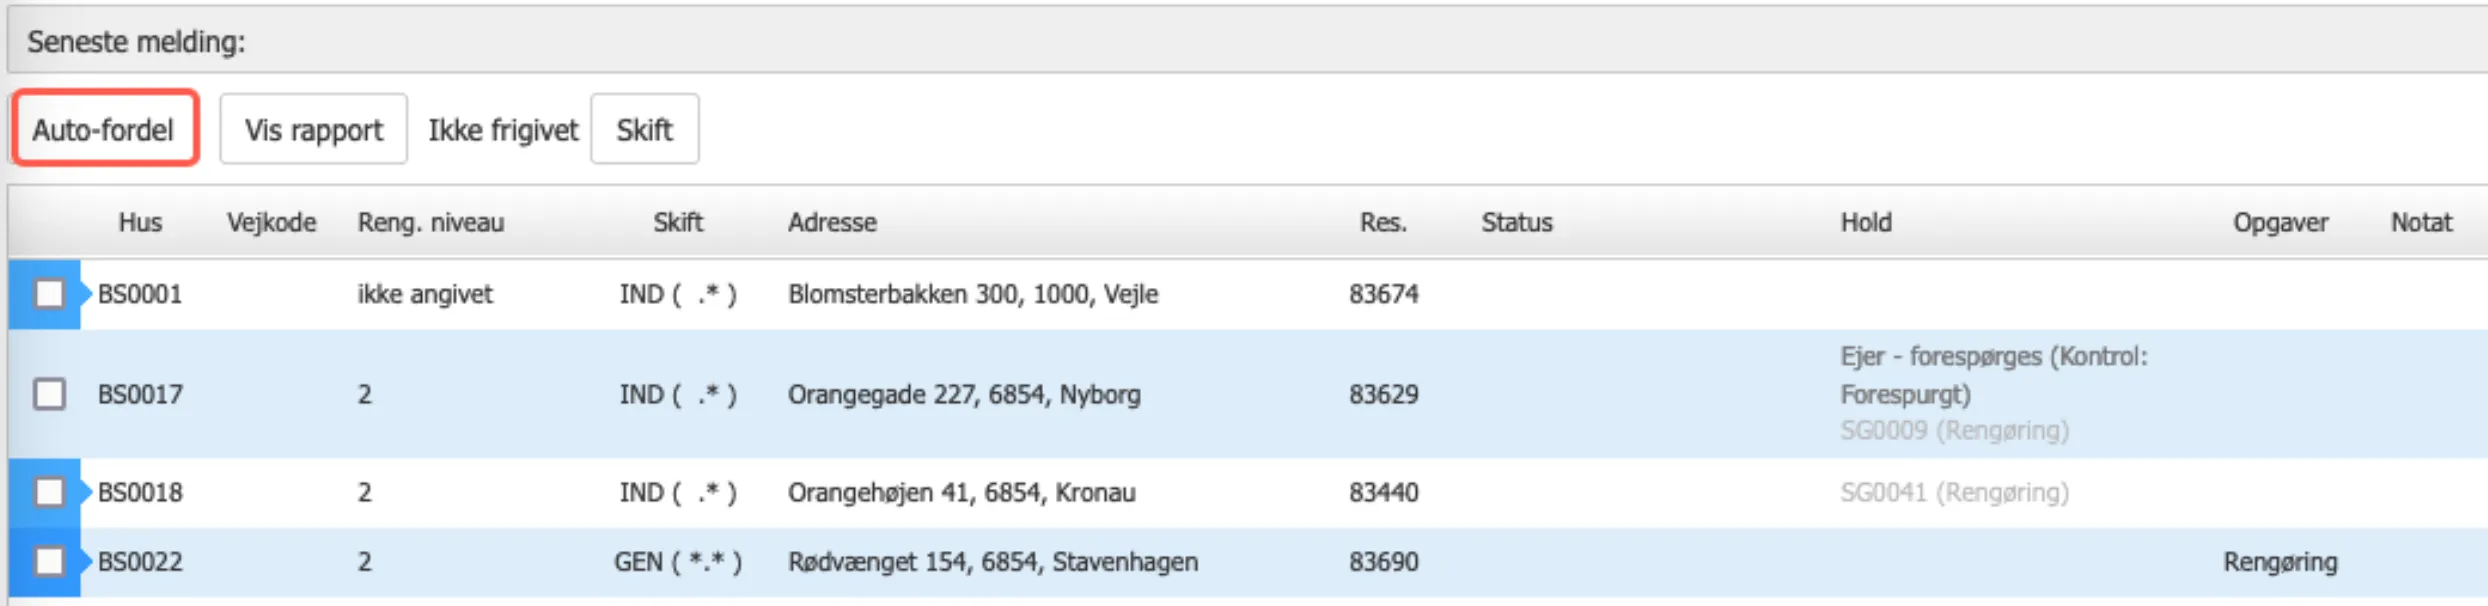This screenshot has height=606, width=2488.
Task: Click the Notat column header
Action: click(x=2421, y=222)
